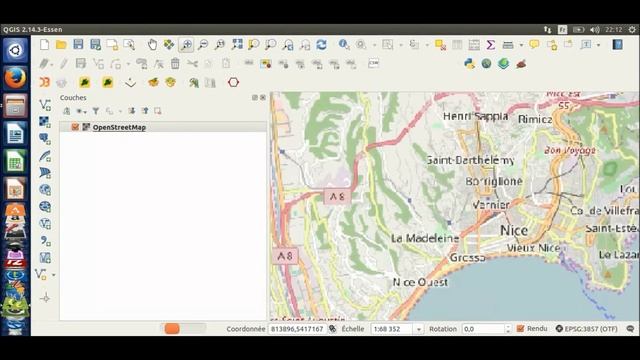Add a PostGIS layer from side toolbar

45,139
